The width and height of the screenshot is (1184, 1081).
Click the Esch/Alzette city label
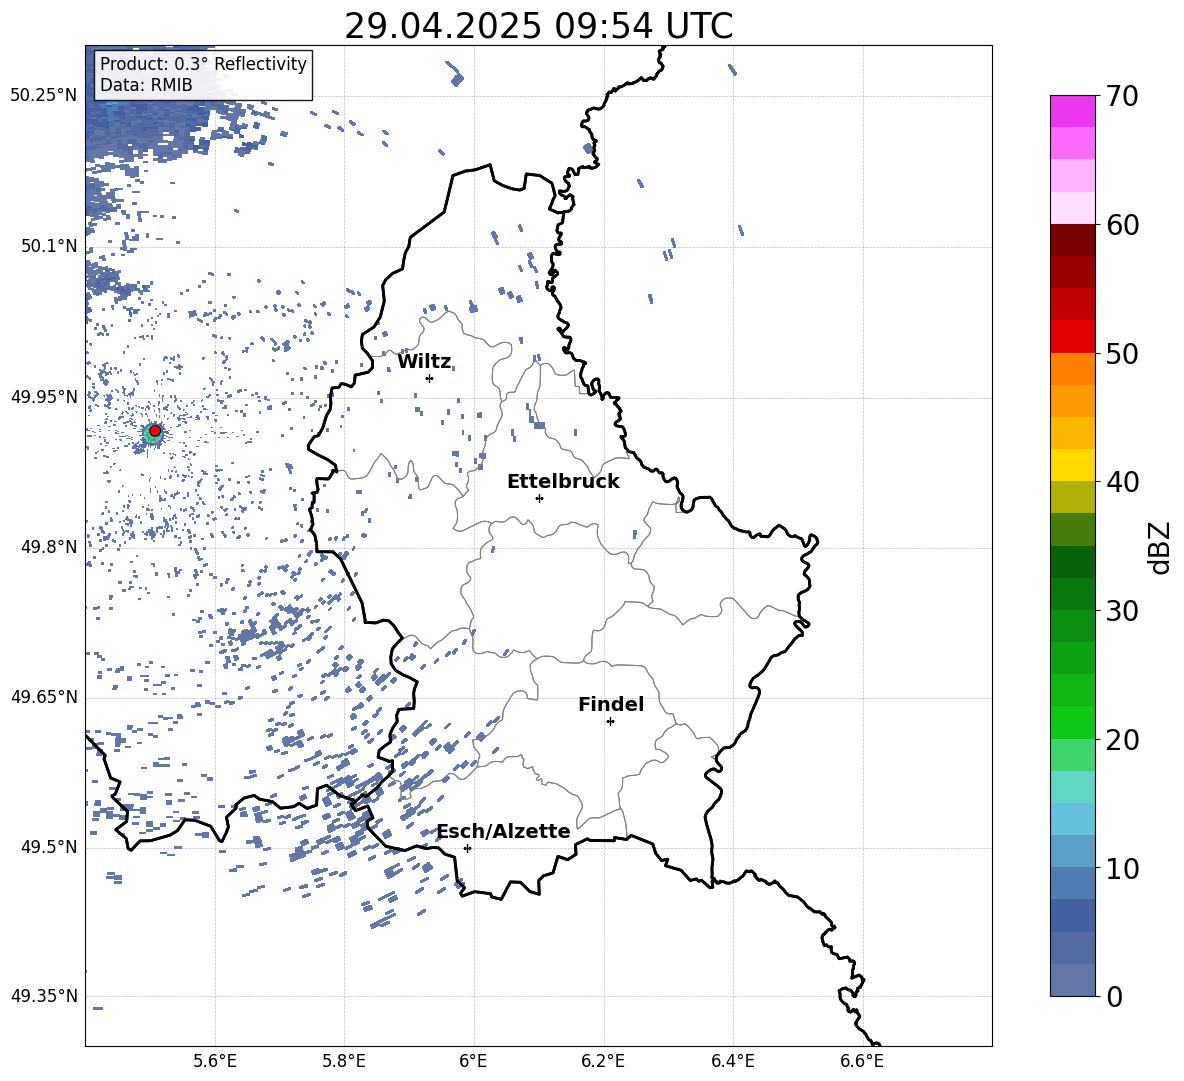click(504, 832)
